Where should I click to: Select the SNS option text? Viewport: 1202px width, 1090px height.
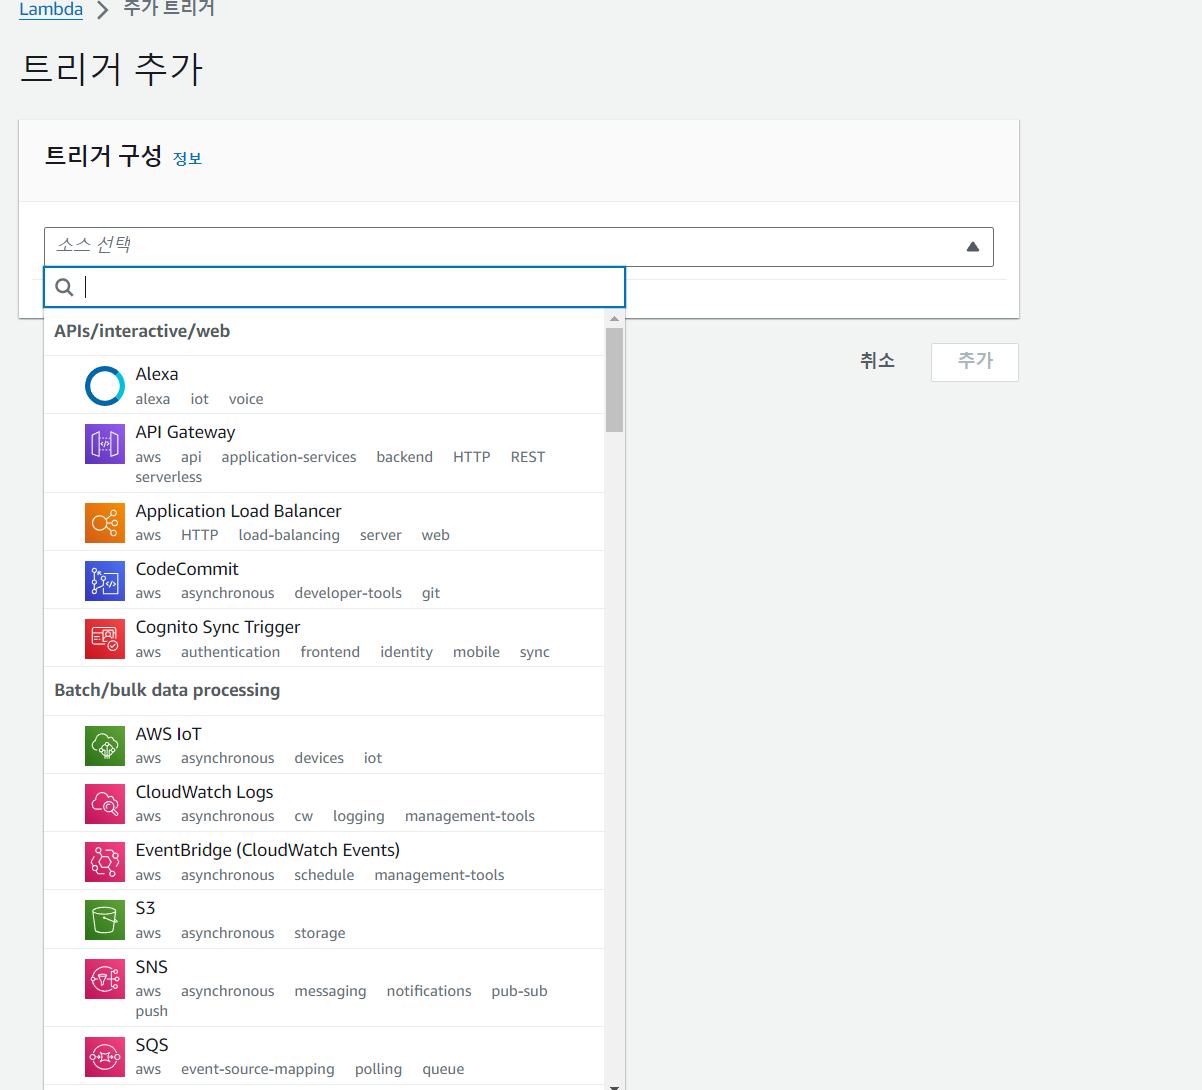(x=152, y=967)
